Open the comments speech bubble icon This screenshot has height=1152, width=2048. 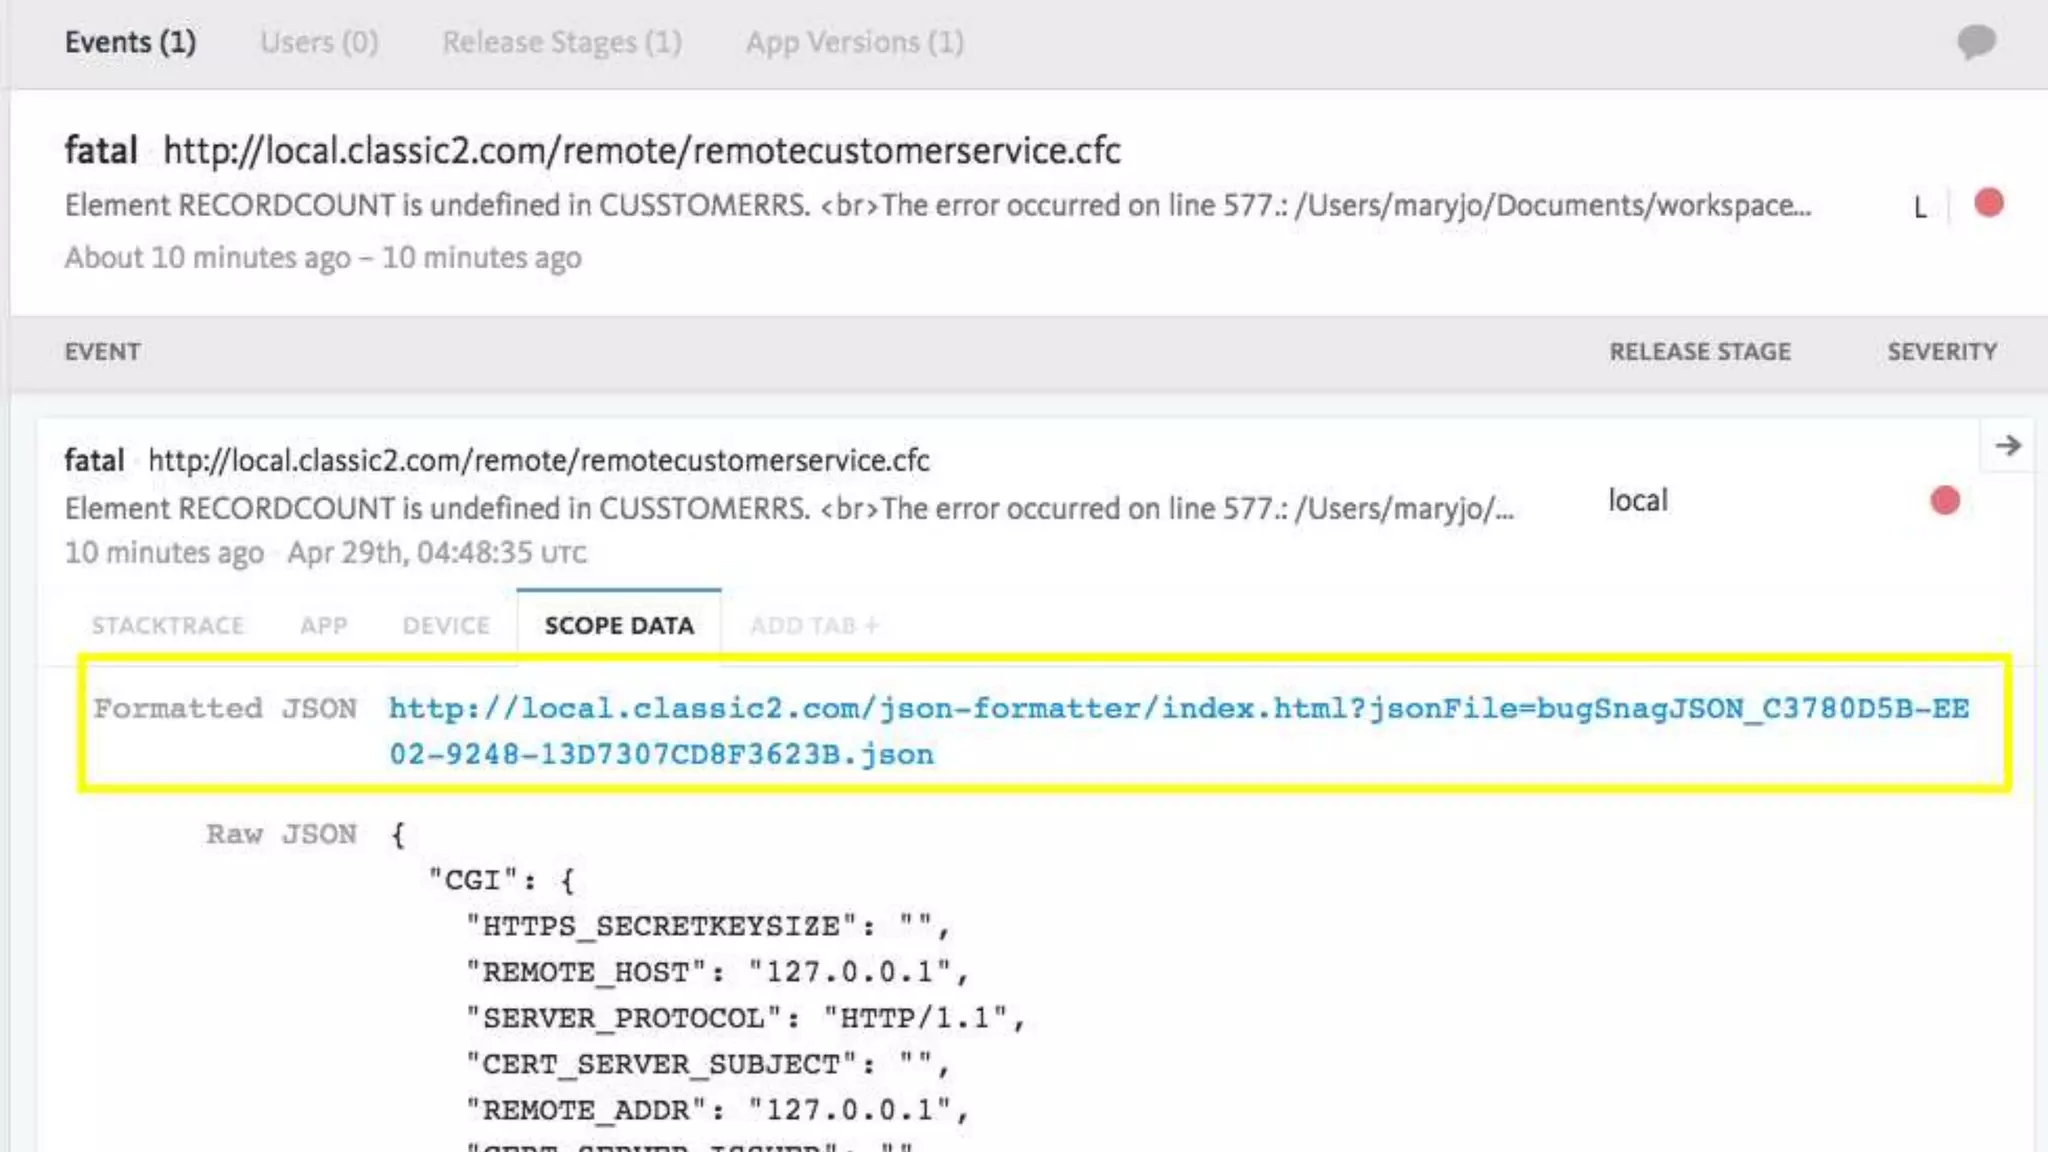tap(1976, 42)
